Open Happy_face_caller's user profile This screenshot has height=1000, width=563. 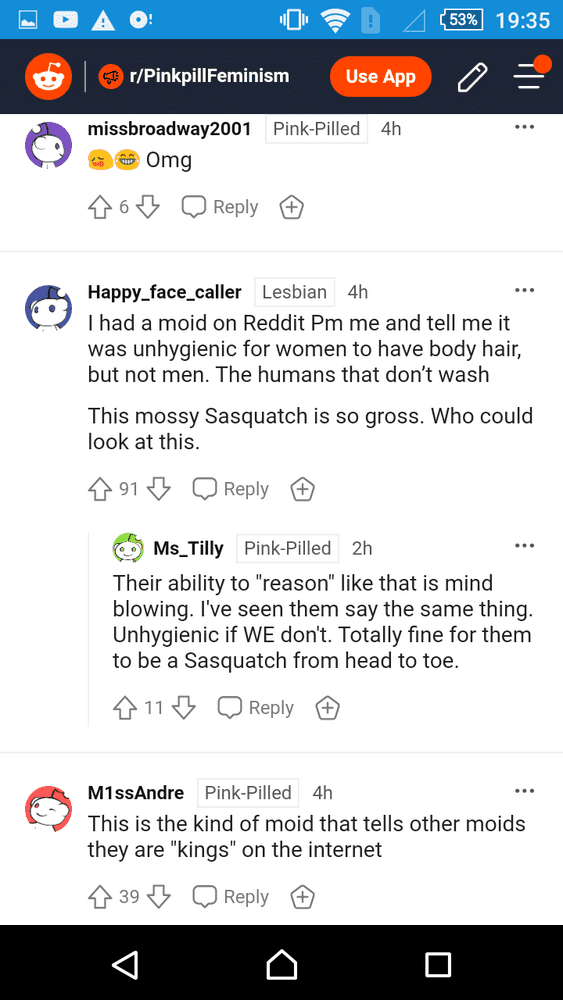165,292
